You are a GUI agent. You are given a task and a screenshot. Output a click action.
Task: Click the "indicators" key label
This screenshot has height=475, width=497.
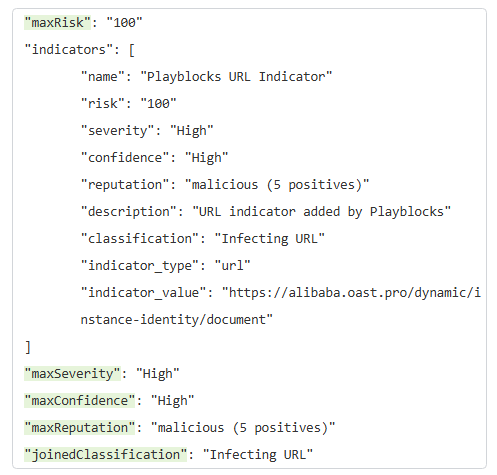[x=72, y=50]
